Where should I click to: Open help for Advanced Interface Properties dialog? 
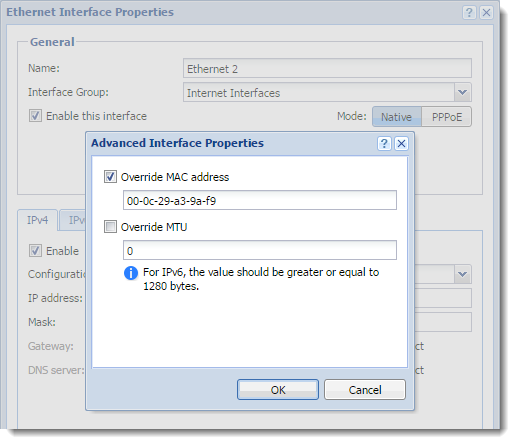[x=384, y=144]
